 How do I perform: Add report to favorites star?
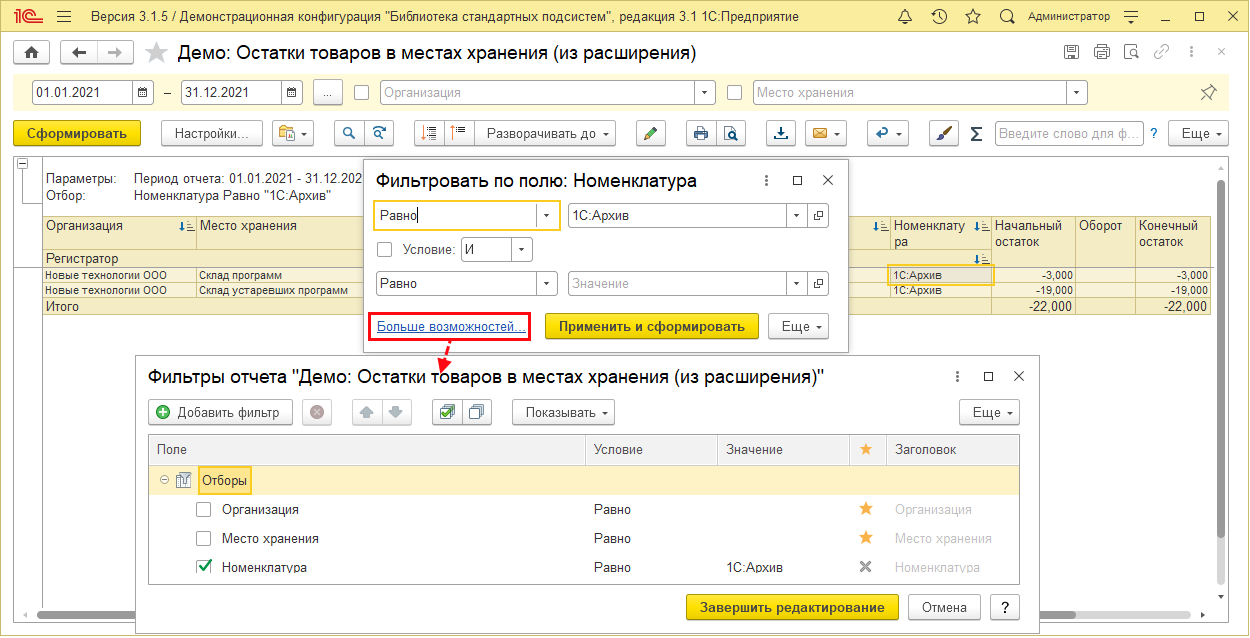point(156,53)
